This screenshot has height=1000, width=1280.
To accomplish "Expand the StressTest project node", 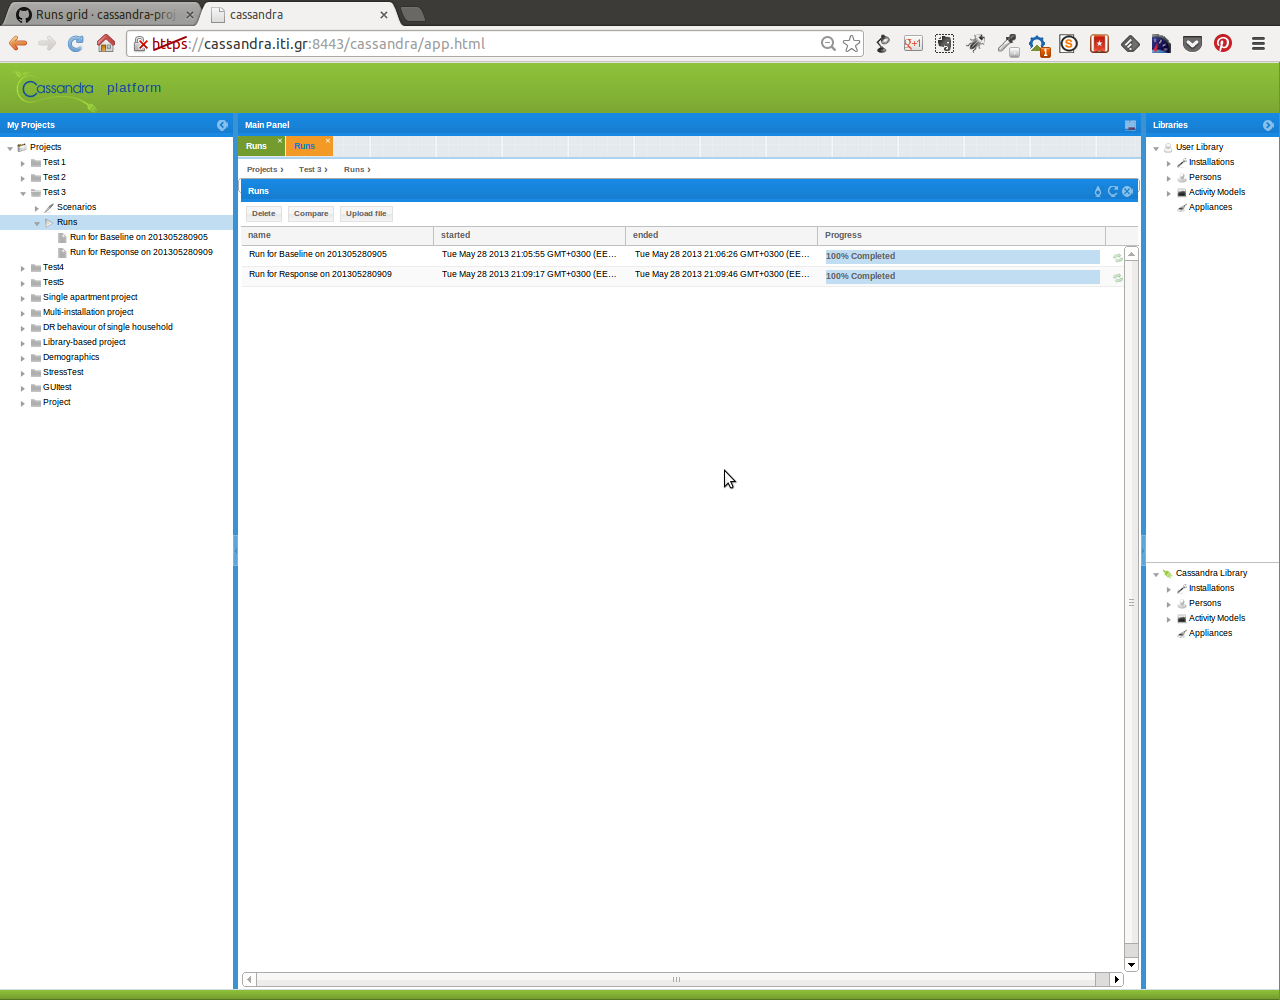I will pyautogui.click(x=23, y=373).
